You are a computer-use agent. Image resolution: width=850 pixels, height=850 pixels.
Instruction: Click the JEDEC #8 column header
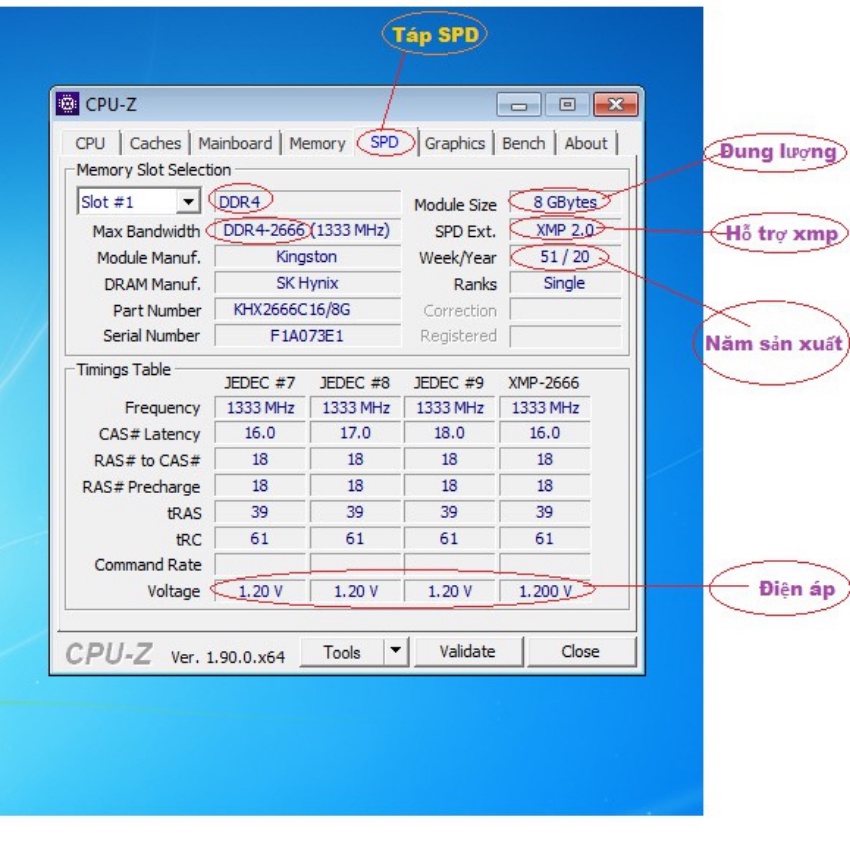pyautogui.click(x=355, y=383)
